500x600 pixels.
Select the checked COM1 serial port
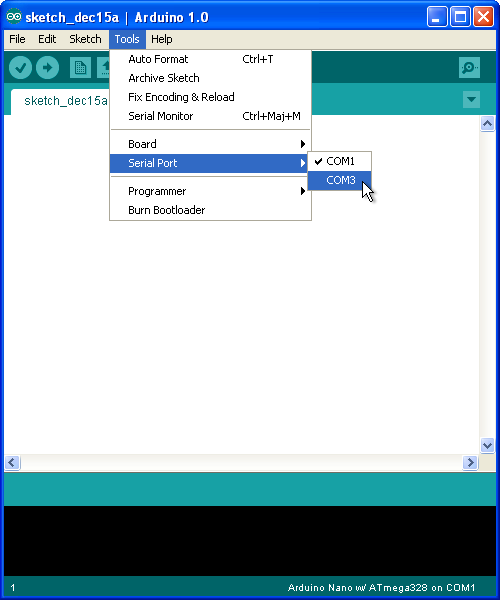tap(339, 161)
